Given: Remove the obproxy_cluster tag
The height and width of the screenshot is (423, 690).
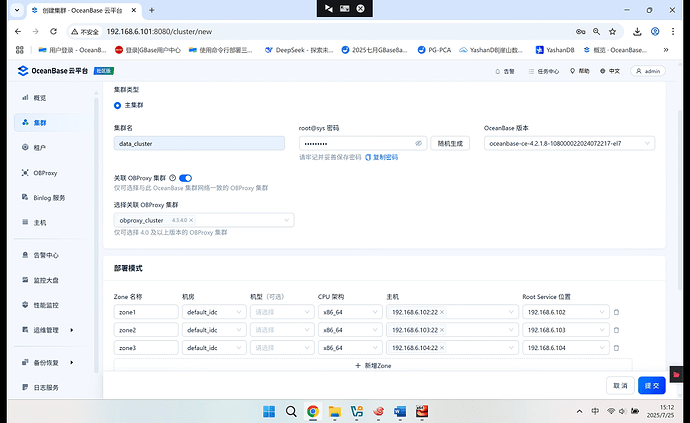Looking at the screenshot, I should point(191,220).
